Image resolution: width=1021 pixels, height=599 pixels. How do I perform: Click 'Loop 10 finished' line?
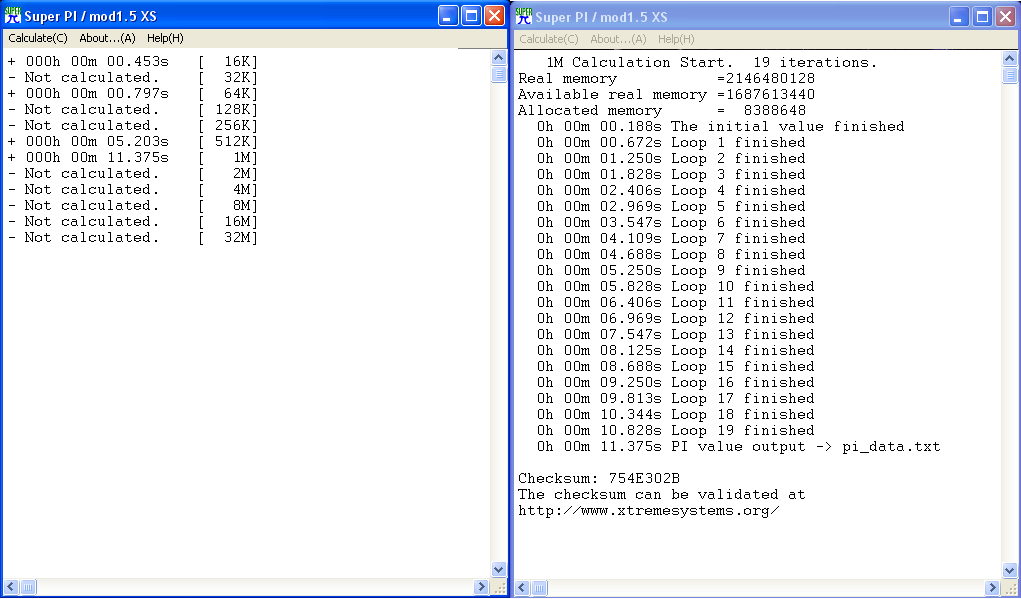tap(676, 286)
